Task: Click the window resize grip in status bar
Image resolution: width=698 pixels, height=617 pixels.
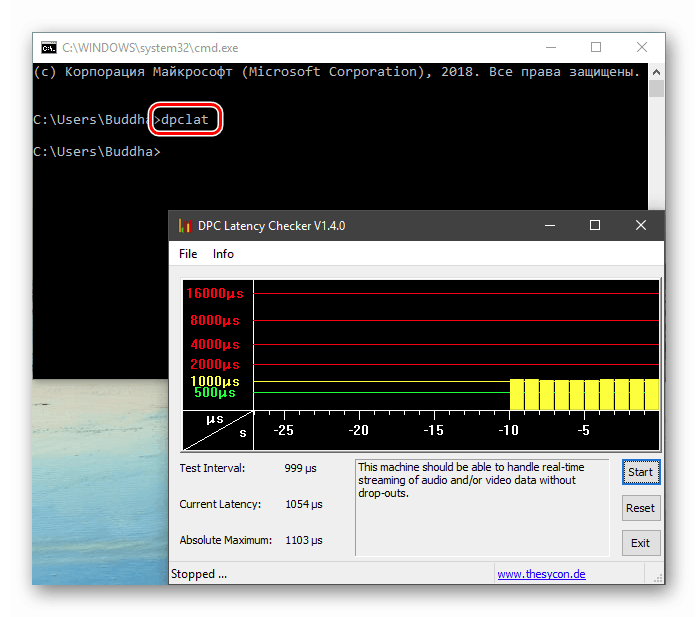Action: coord(657,578)
